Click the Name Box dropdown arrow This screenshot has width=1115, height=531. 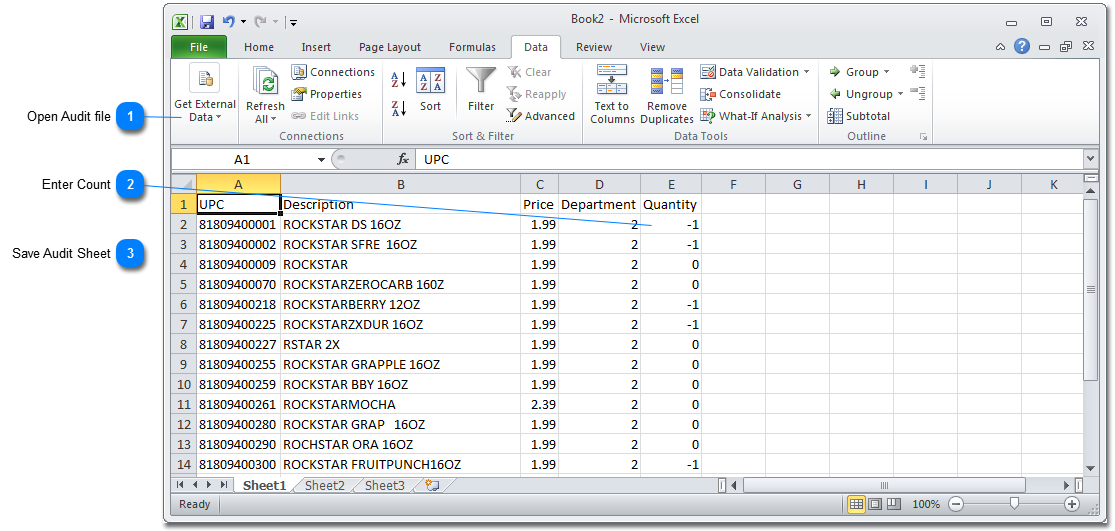point(321,160)
